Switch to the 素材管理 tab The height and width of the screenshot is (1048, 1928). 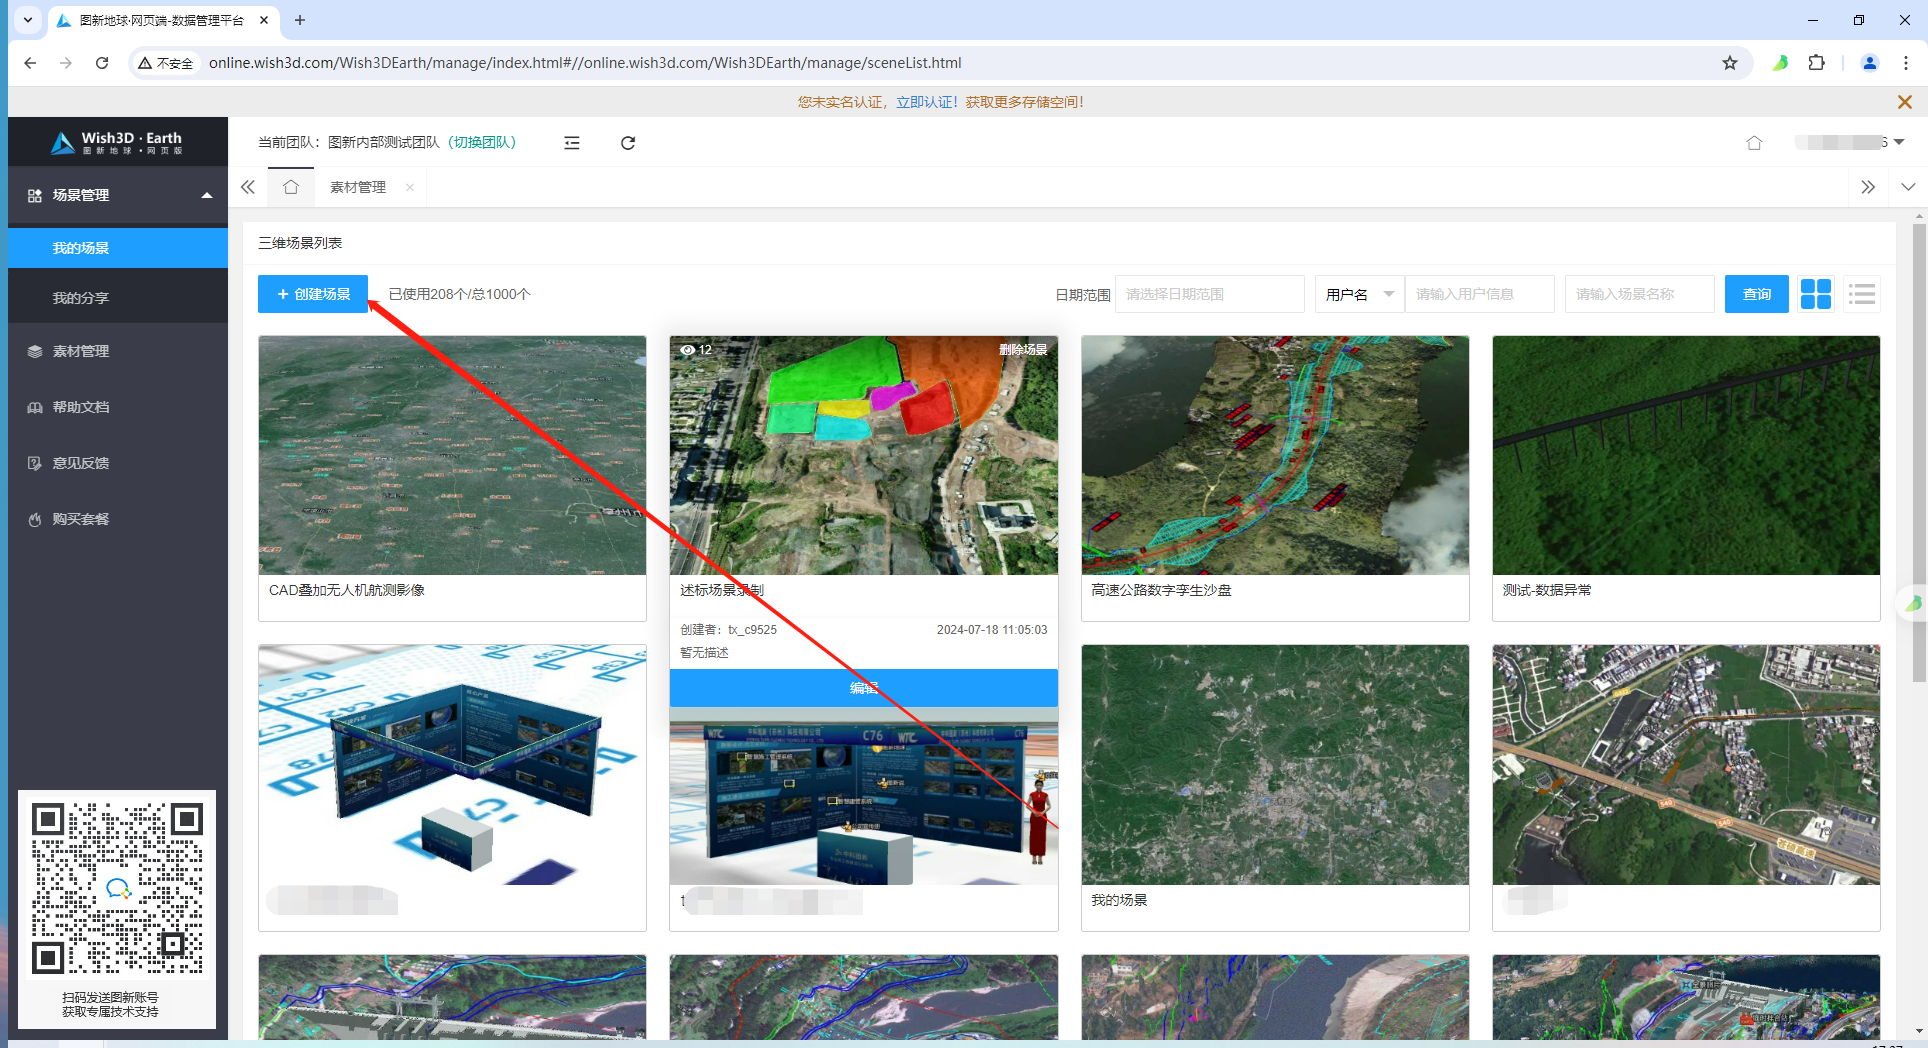pos(358,187)
